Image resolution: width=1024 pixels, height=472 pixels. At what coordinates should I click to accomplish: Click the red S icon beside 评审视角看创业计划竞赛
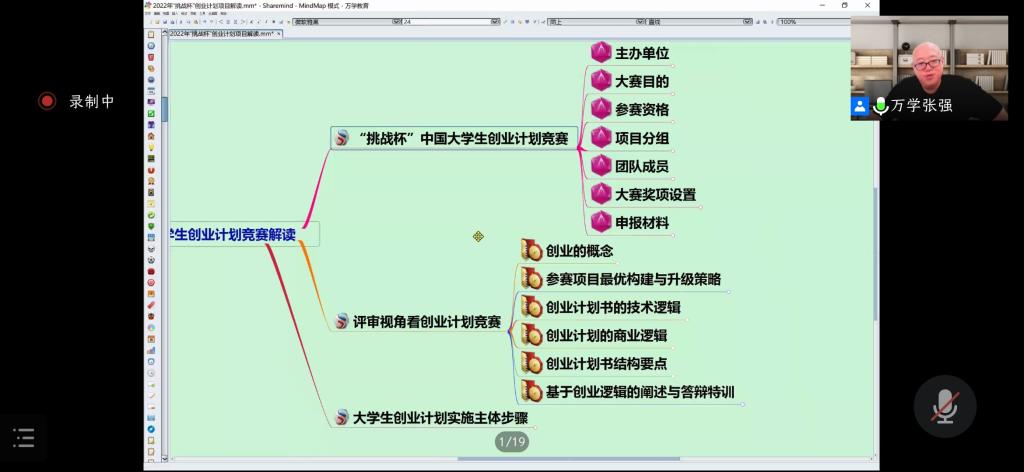pyautogui.click(x=341, y=322)
